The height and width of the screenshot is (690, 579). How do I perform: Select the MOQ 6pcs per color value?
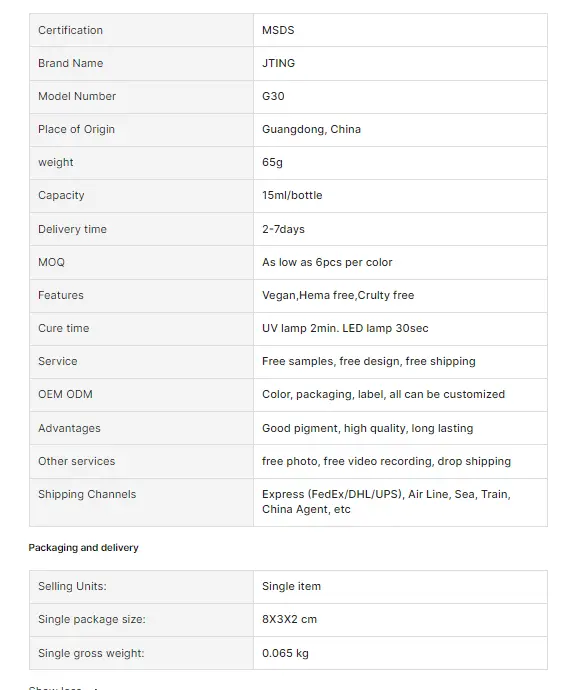pyautogui.click(x=327, y=262)
